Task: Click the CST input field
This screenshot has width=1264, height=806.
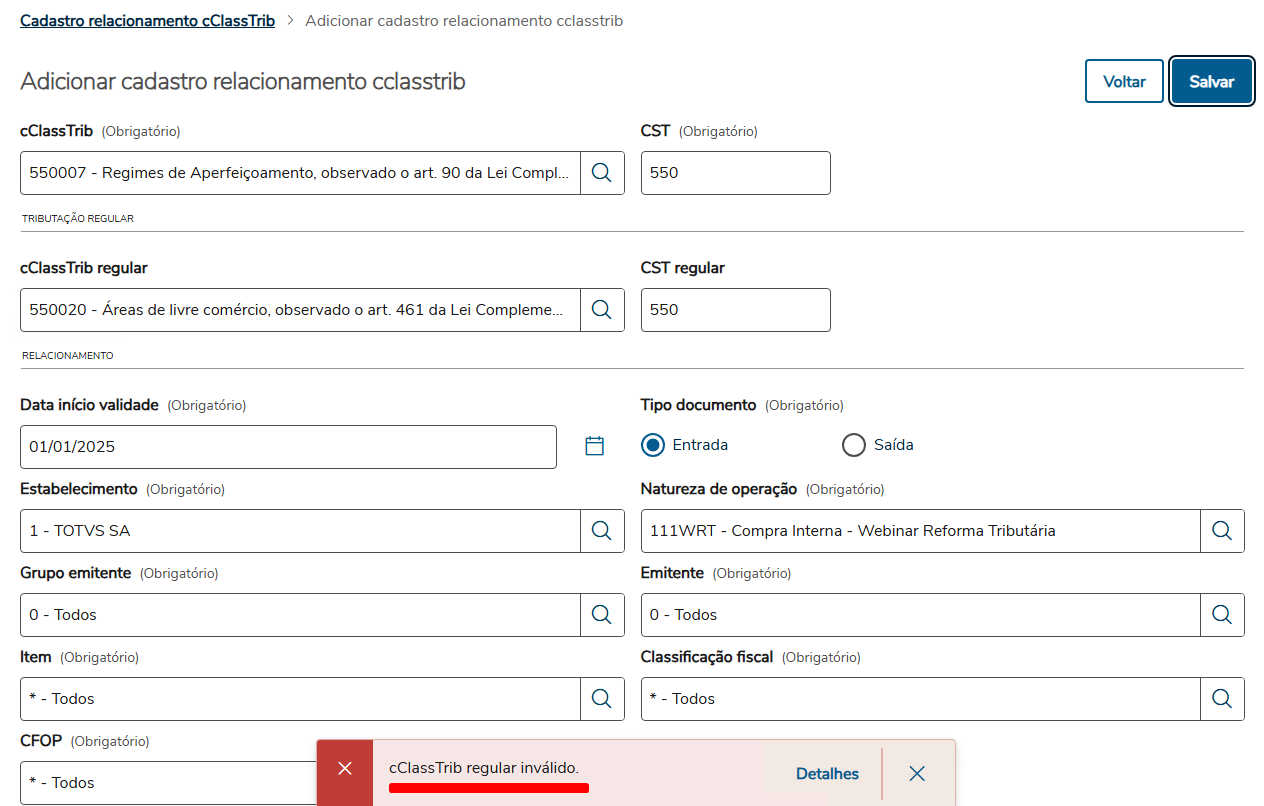Action: pos(735,173)
